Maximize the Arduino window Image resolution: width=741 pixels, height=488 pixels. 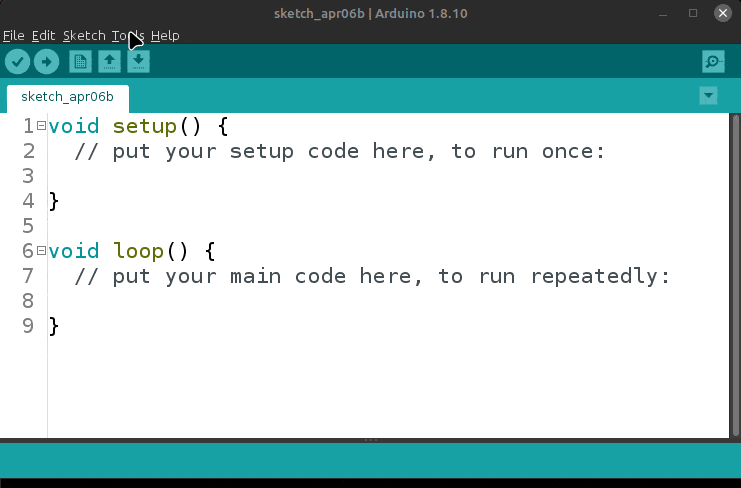pos(693,13)
